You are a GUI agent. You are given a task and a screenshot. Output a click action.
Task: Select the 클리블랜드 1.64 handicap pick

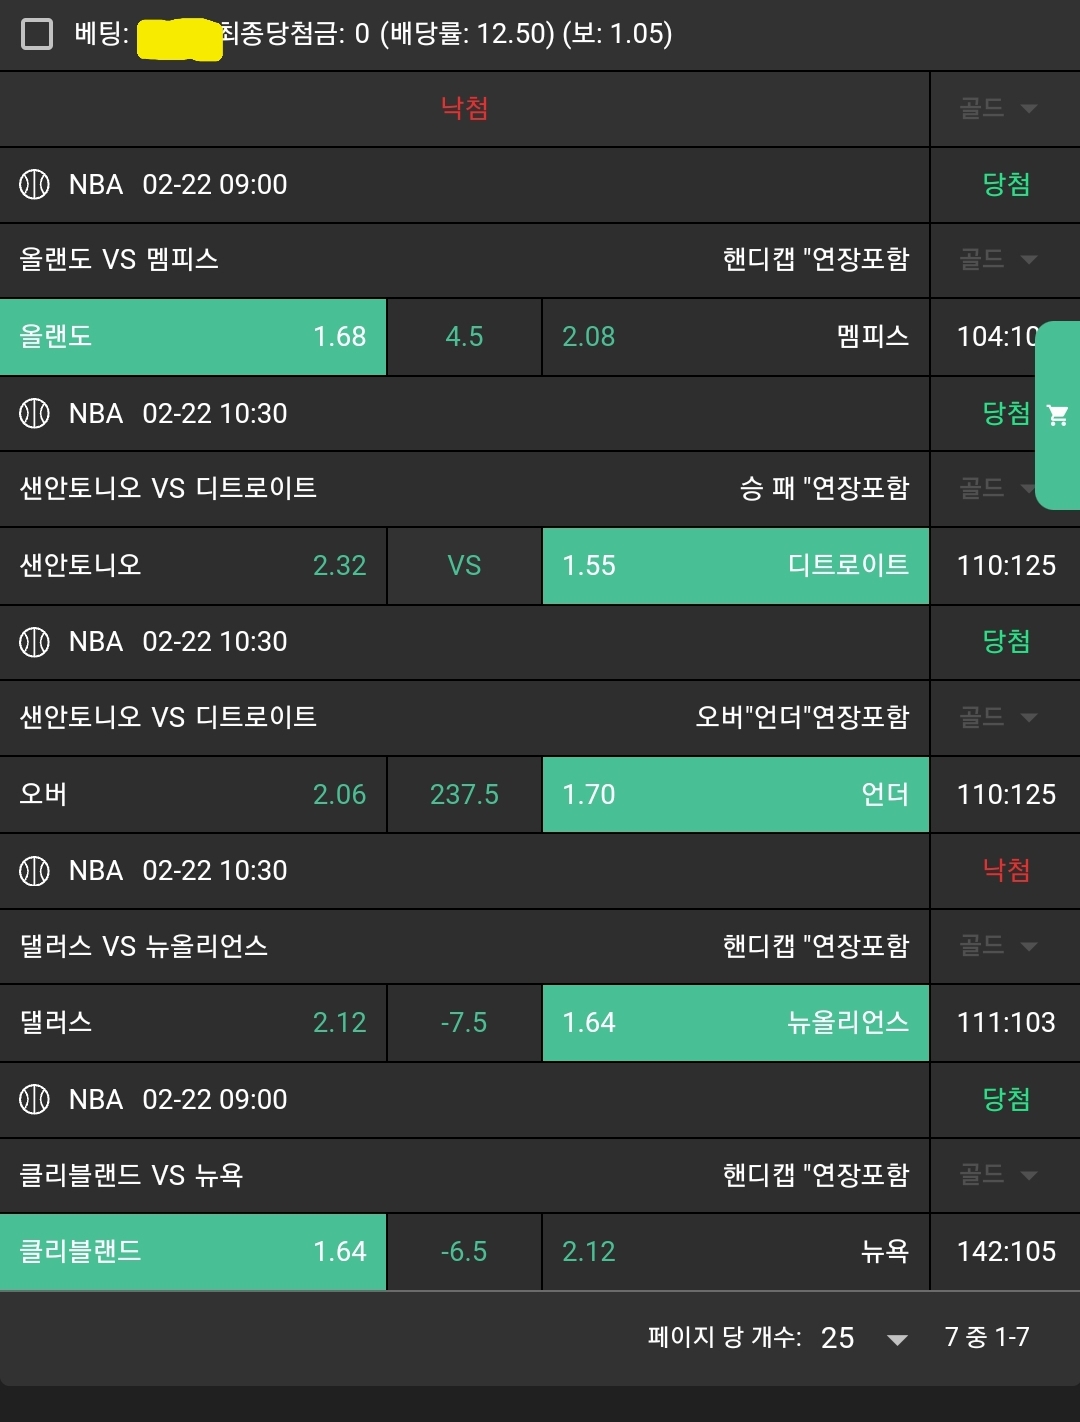point(193,1252)
